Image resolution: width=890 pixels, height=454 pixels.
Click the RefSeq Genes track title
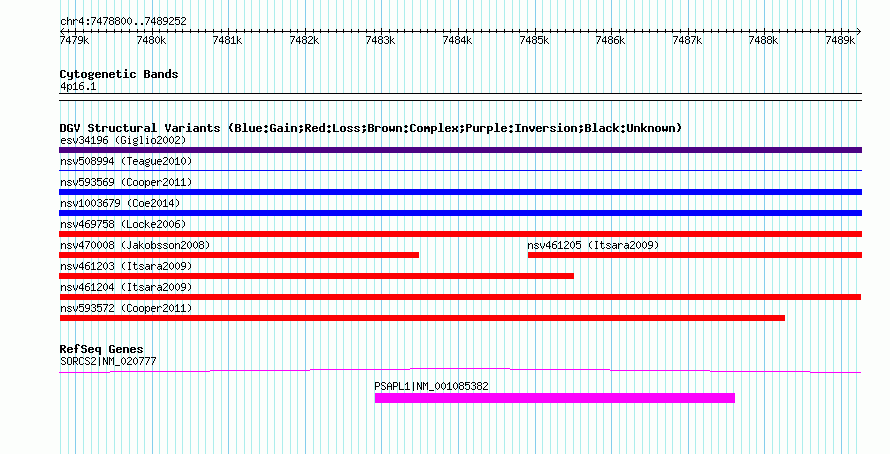pos(101,349)
